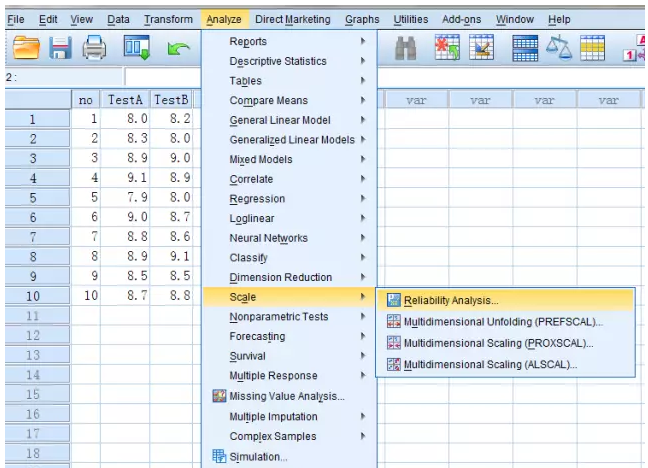The width and height of the screenshot is (648, 468).
Task: Select the row 5 header in data grid
Action: coord(33,198)
